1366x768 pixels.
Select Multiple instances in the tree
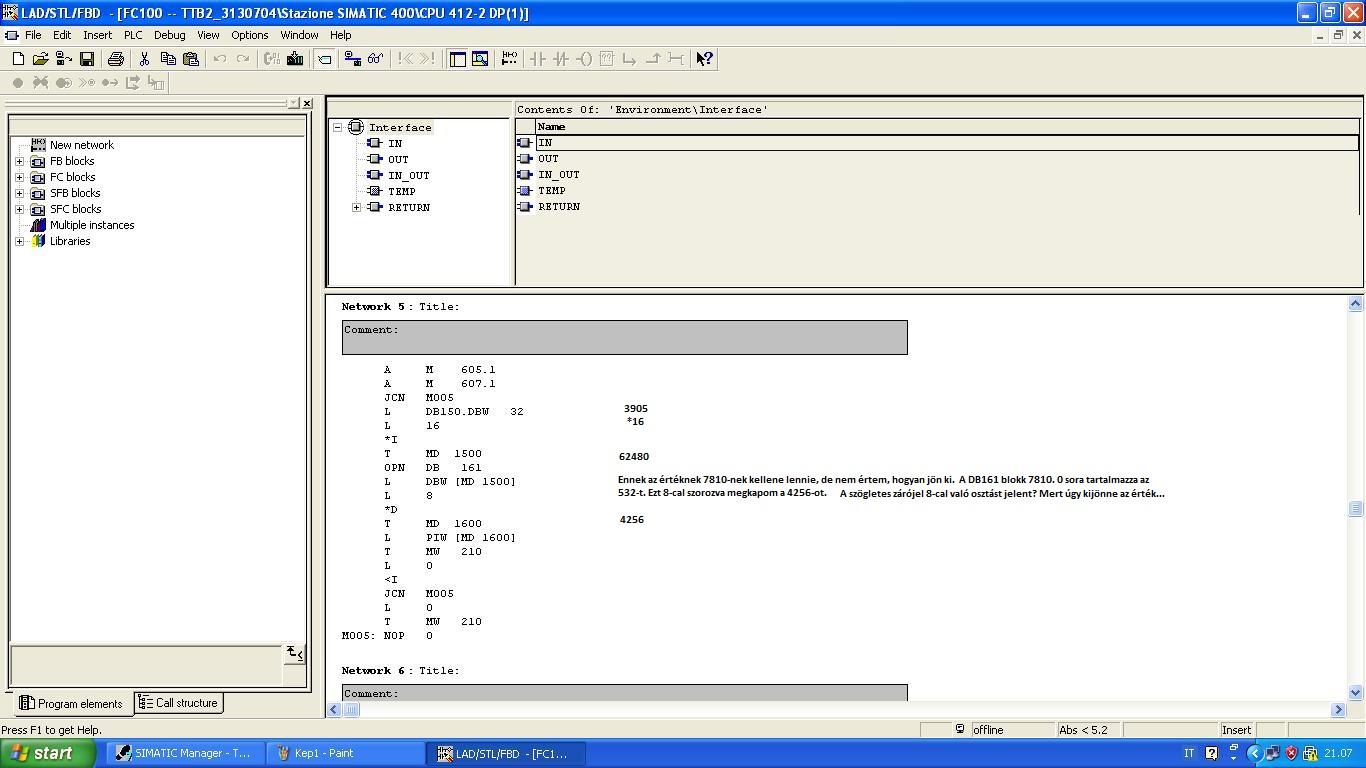pos(92,225)
